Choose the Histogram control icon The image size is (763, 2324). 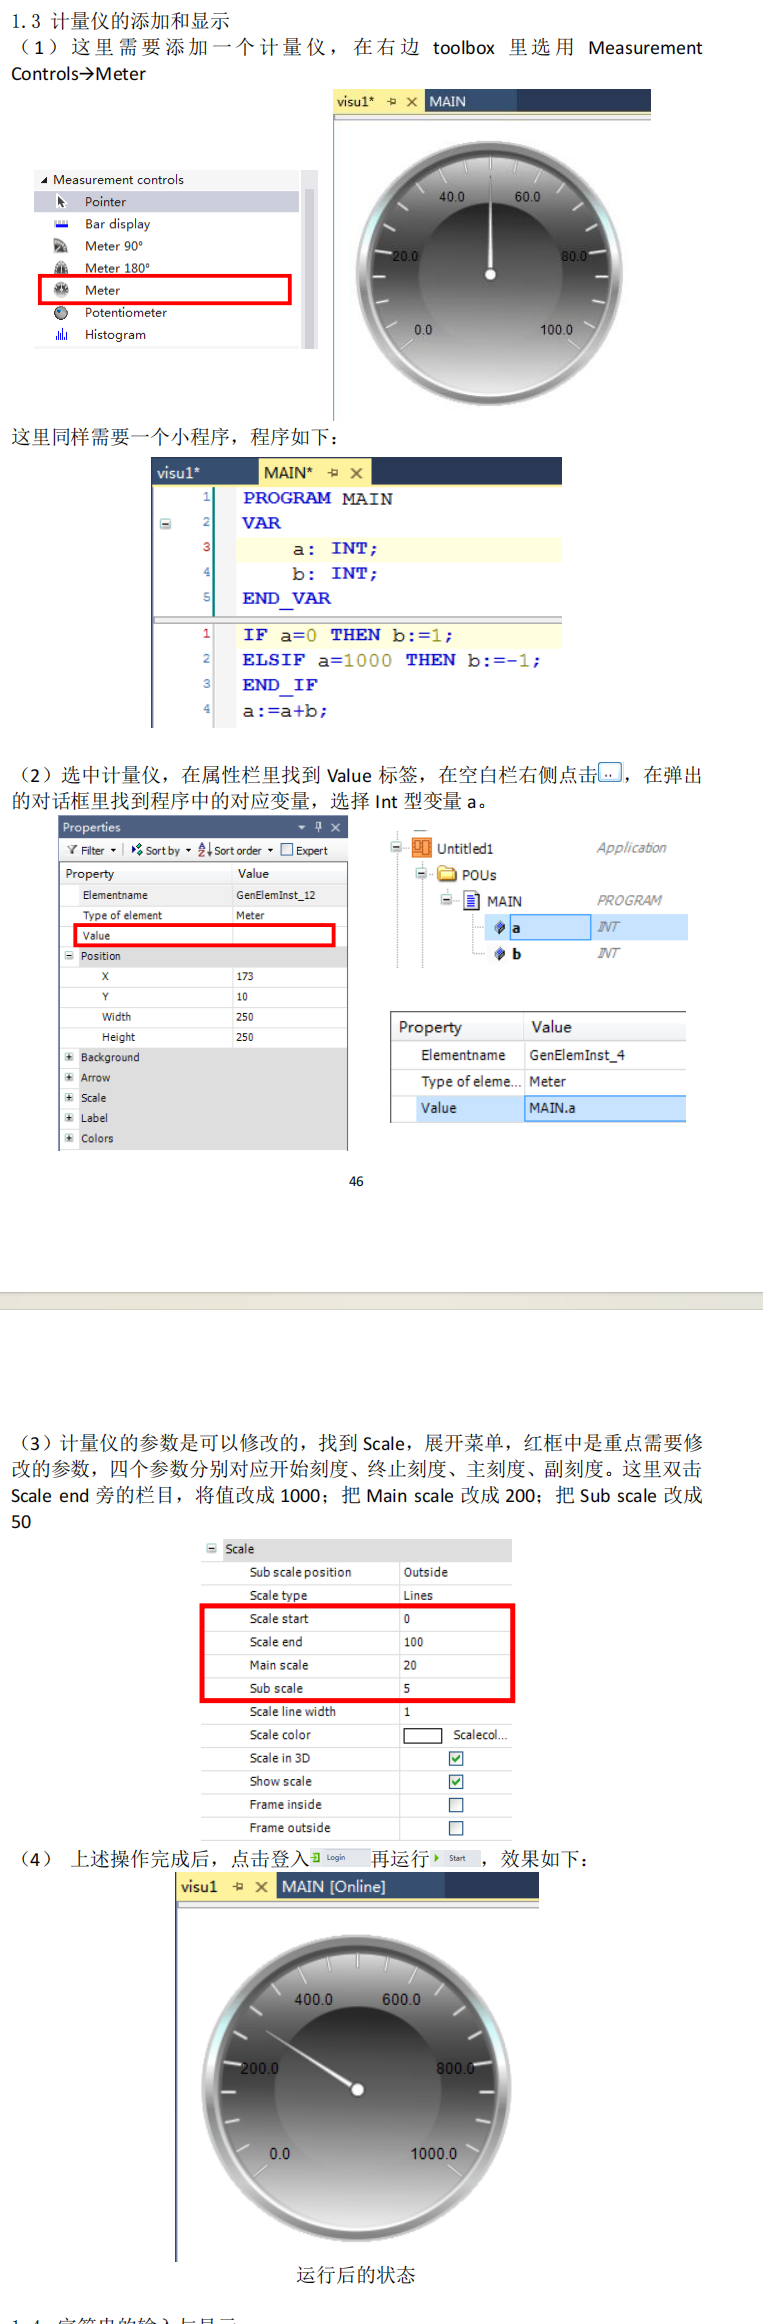tap(61, 335)
